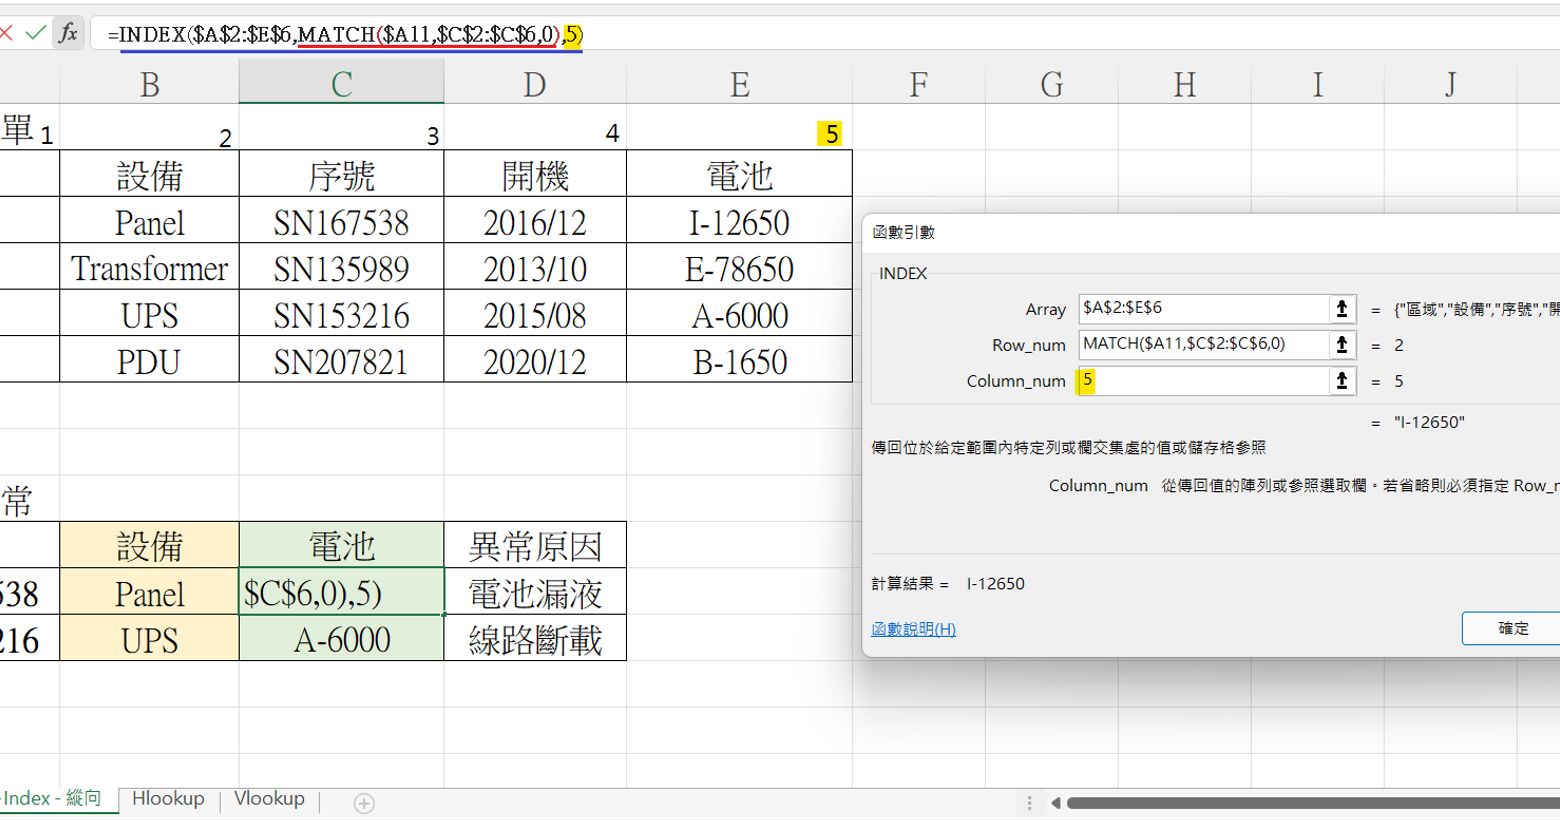Click in the formula bar text
Viewport: 1560px width, 820px height.
coord(800,34)
